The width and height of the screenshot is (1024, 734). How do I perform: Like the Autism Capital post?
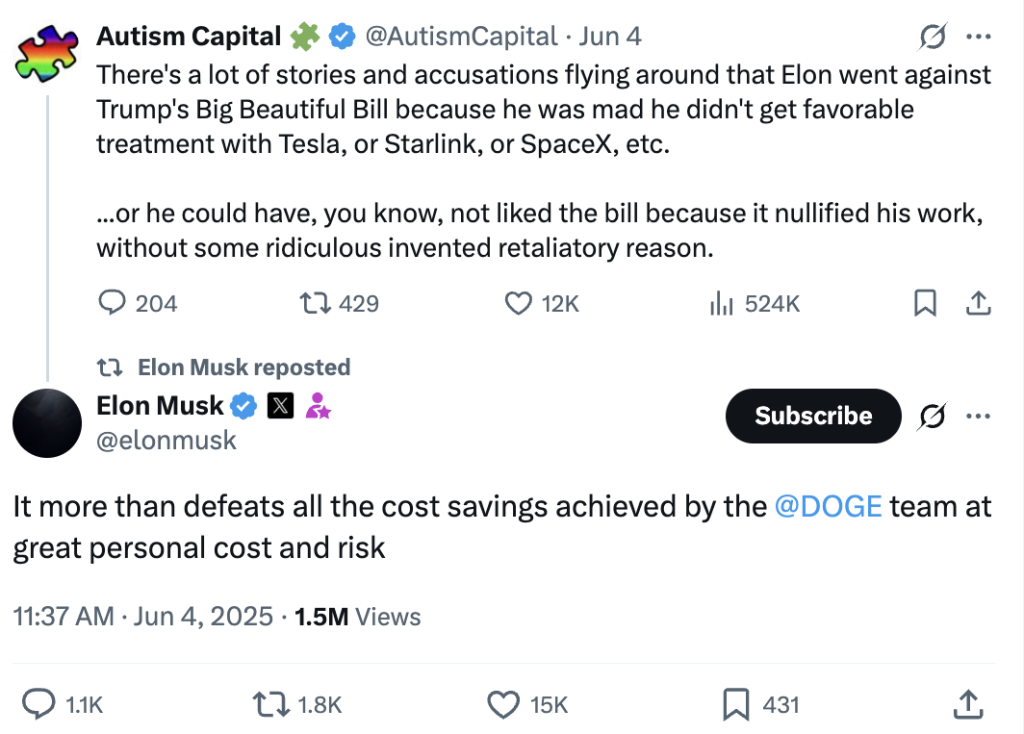click(x=518, y=303)
